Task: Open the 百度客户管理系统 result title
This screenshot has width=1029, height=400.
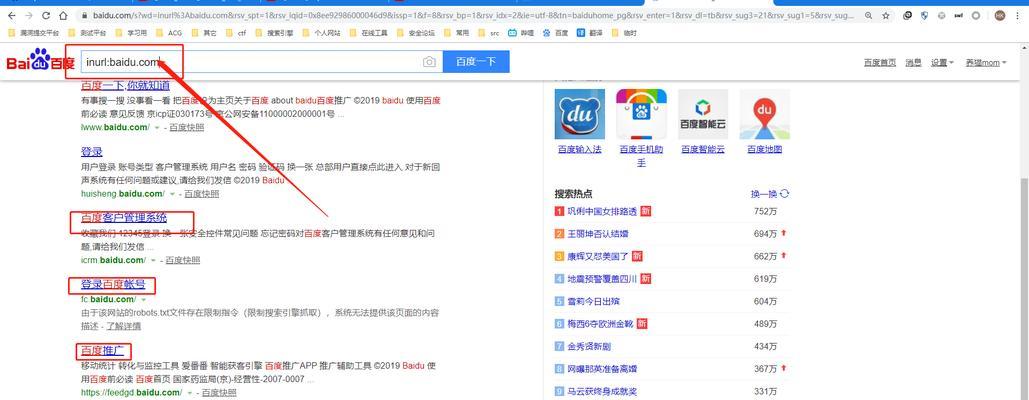Action: 124,218
